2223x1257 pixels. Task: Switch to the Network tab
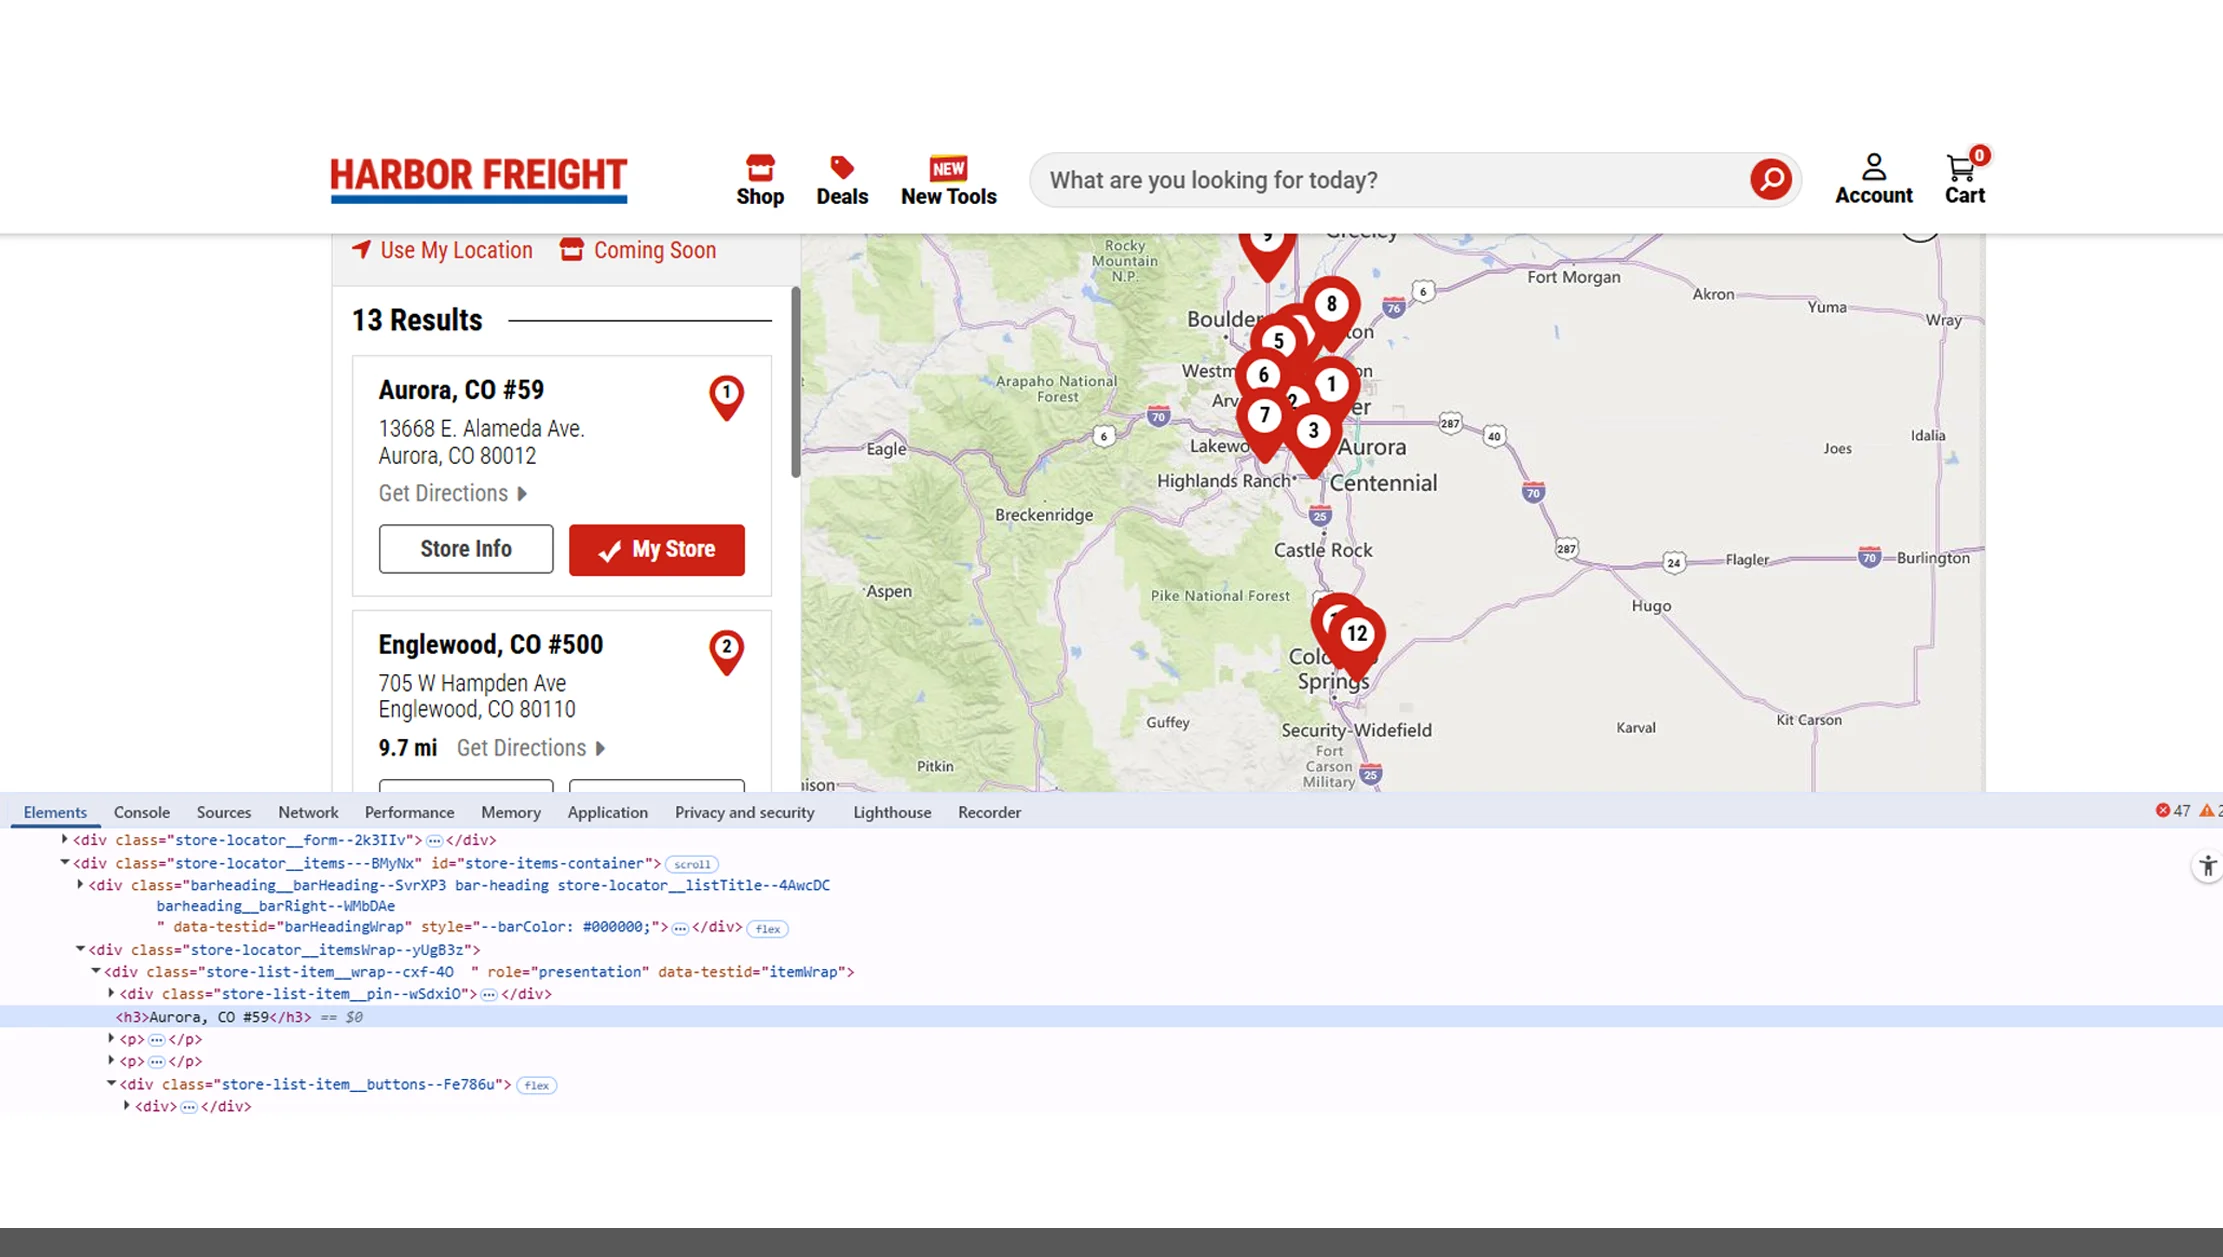[x=308, y=812]
